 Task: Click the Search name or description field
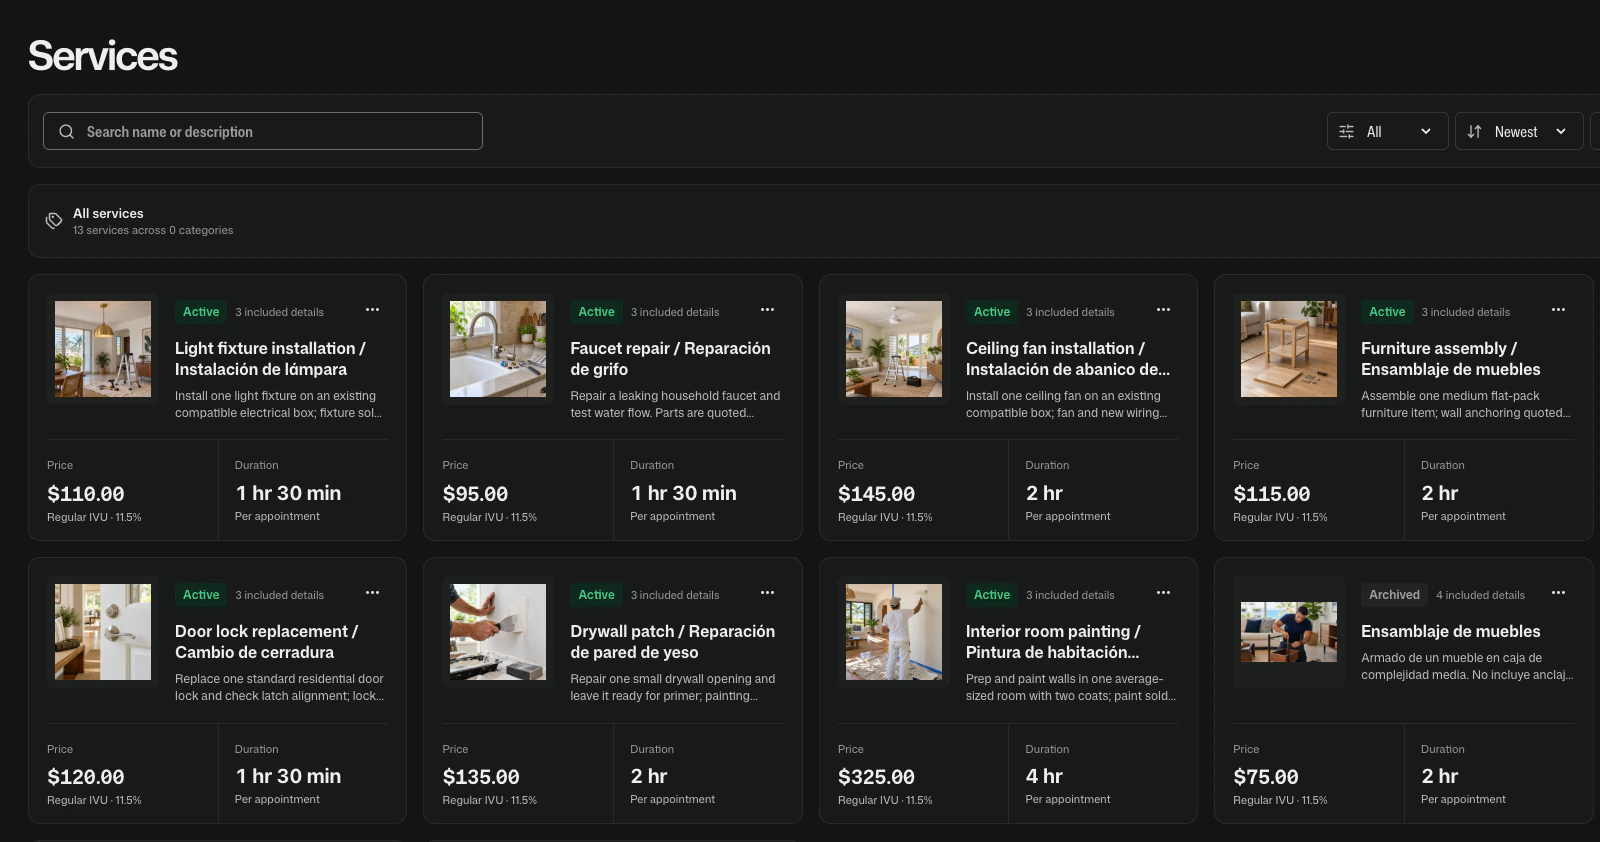point(263,131)
